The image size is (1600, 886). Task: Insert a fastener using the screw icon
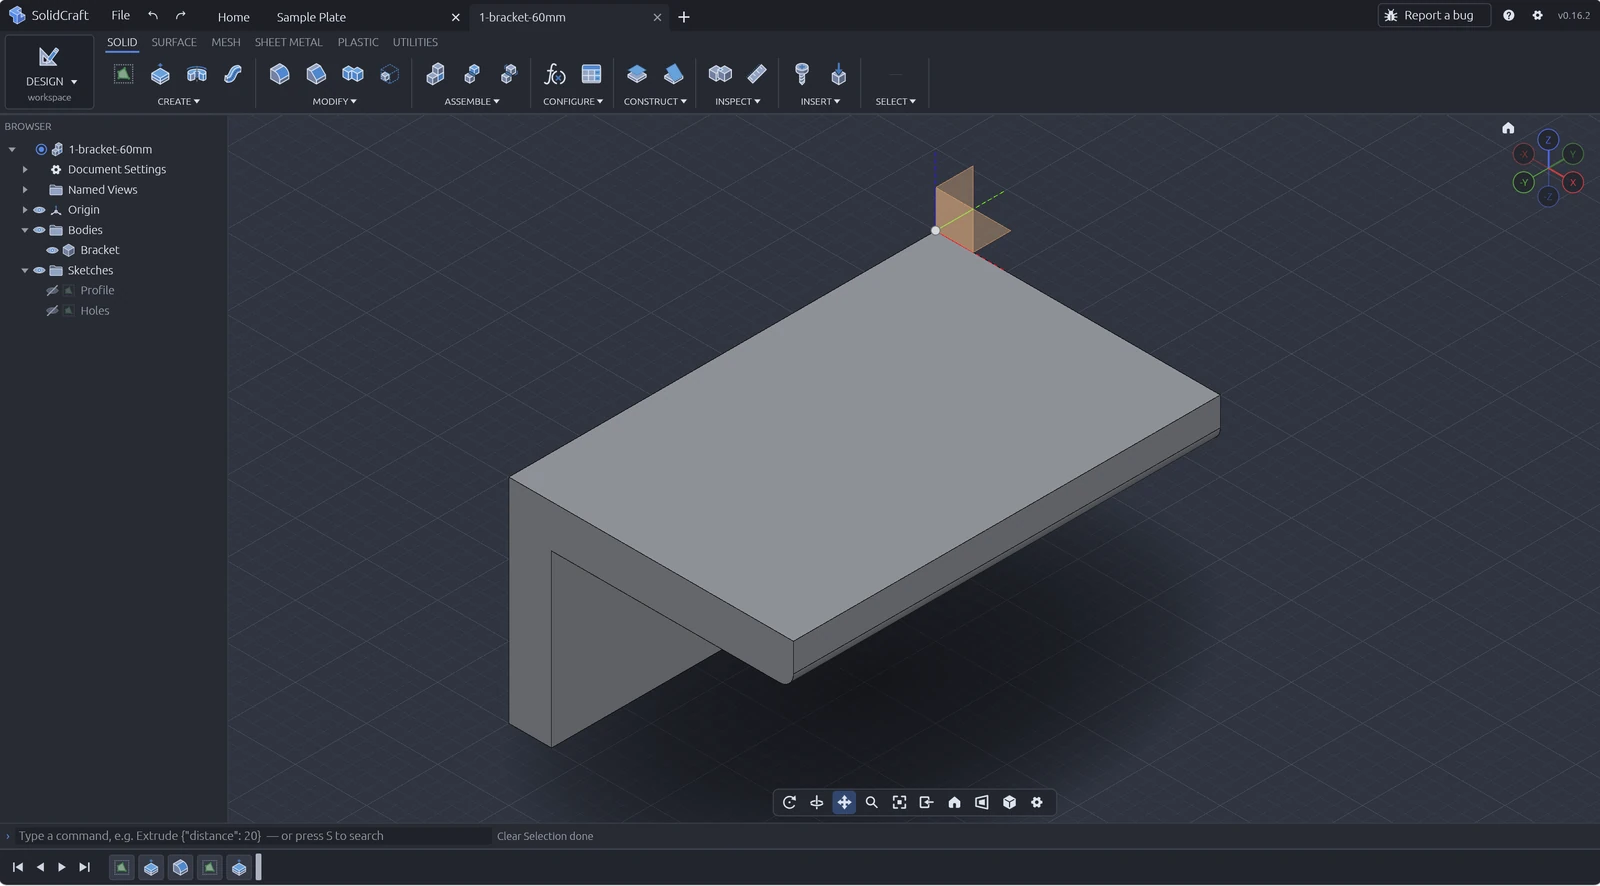[802, 74]
